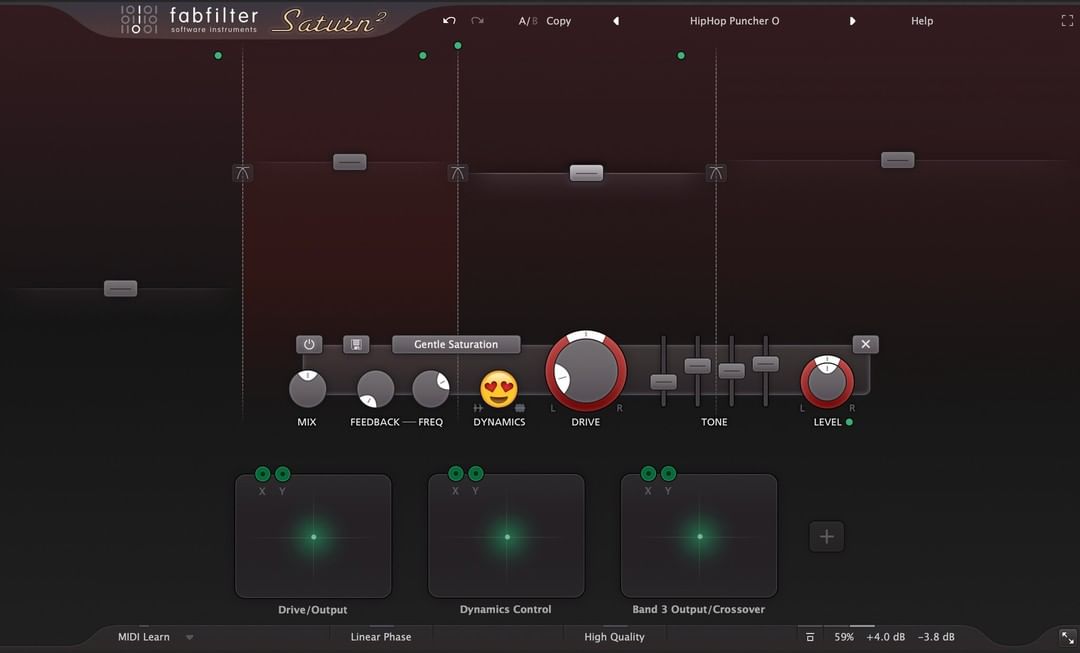Open the Help menu
This screenshot has width=1080, height=653.
click(x=921, y=21)
